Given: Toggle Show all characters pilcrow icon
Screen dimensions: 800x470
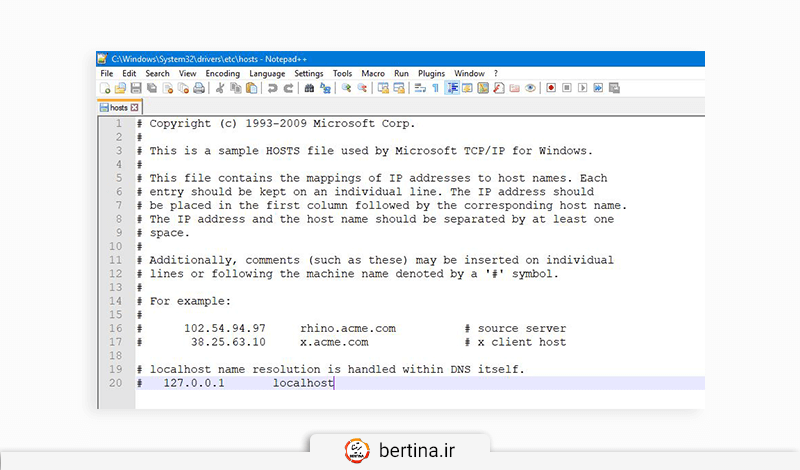Looking at the screenshot, I should pos(436,88).
